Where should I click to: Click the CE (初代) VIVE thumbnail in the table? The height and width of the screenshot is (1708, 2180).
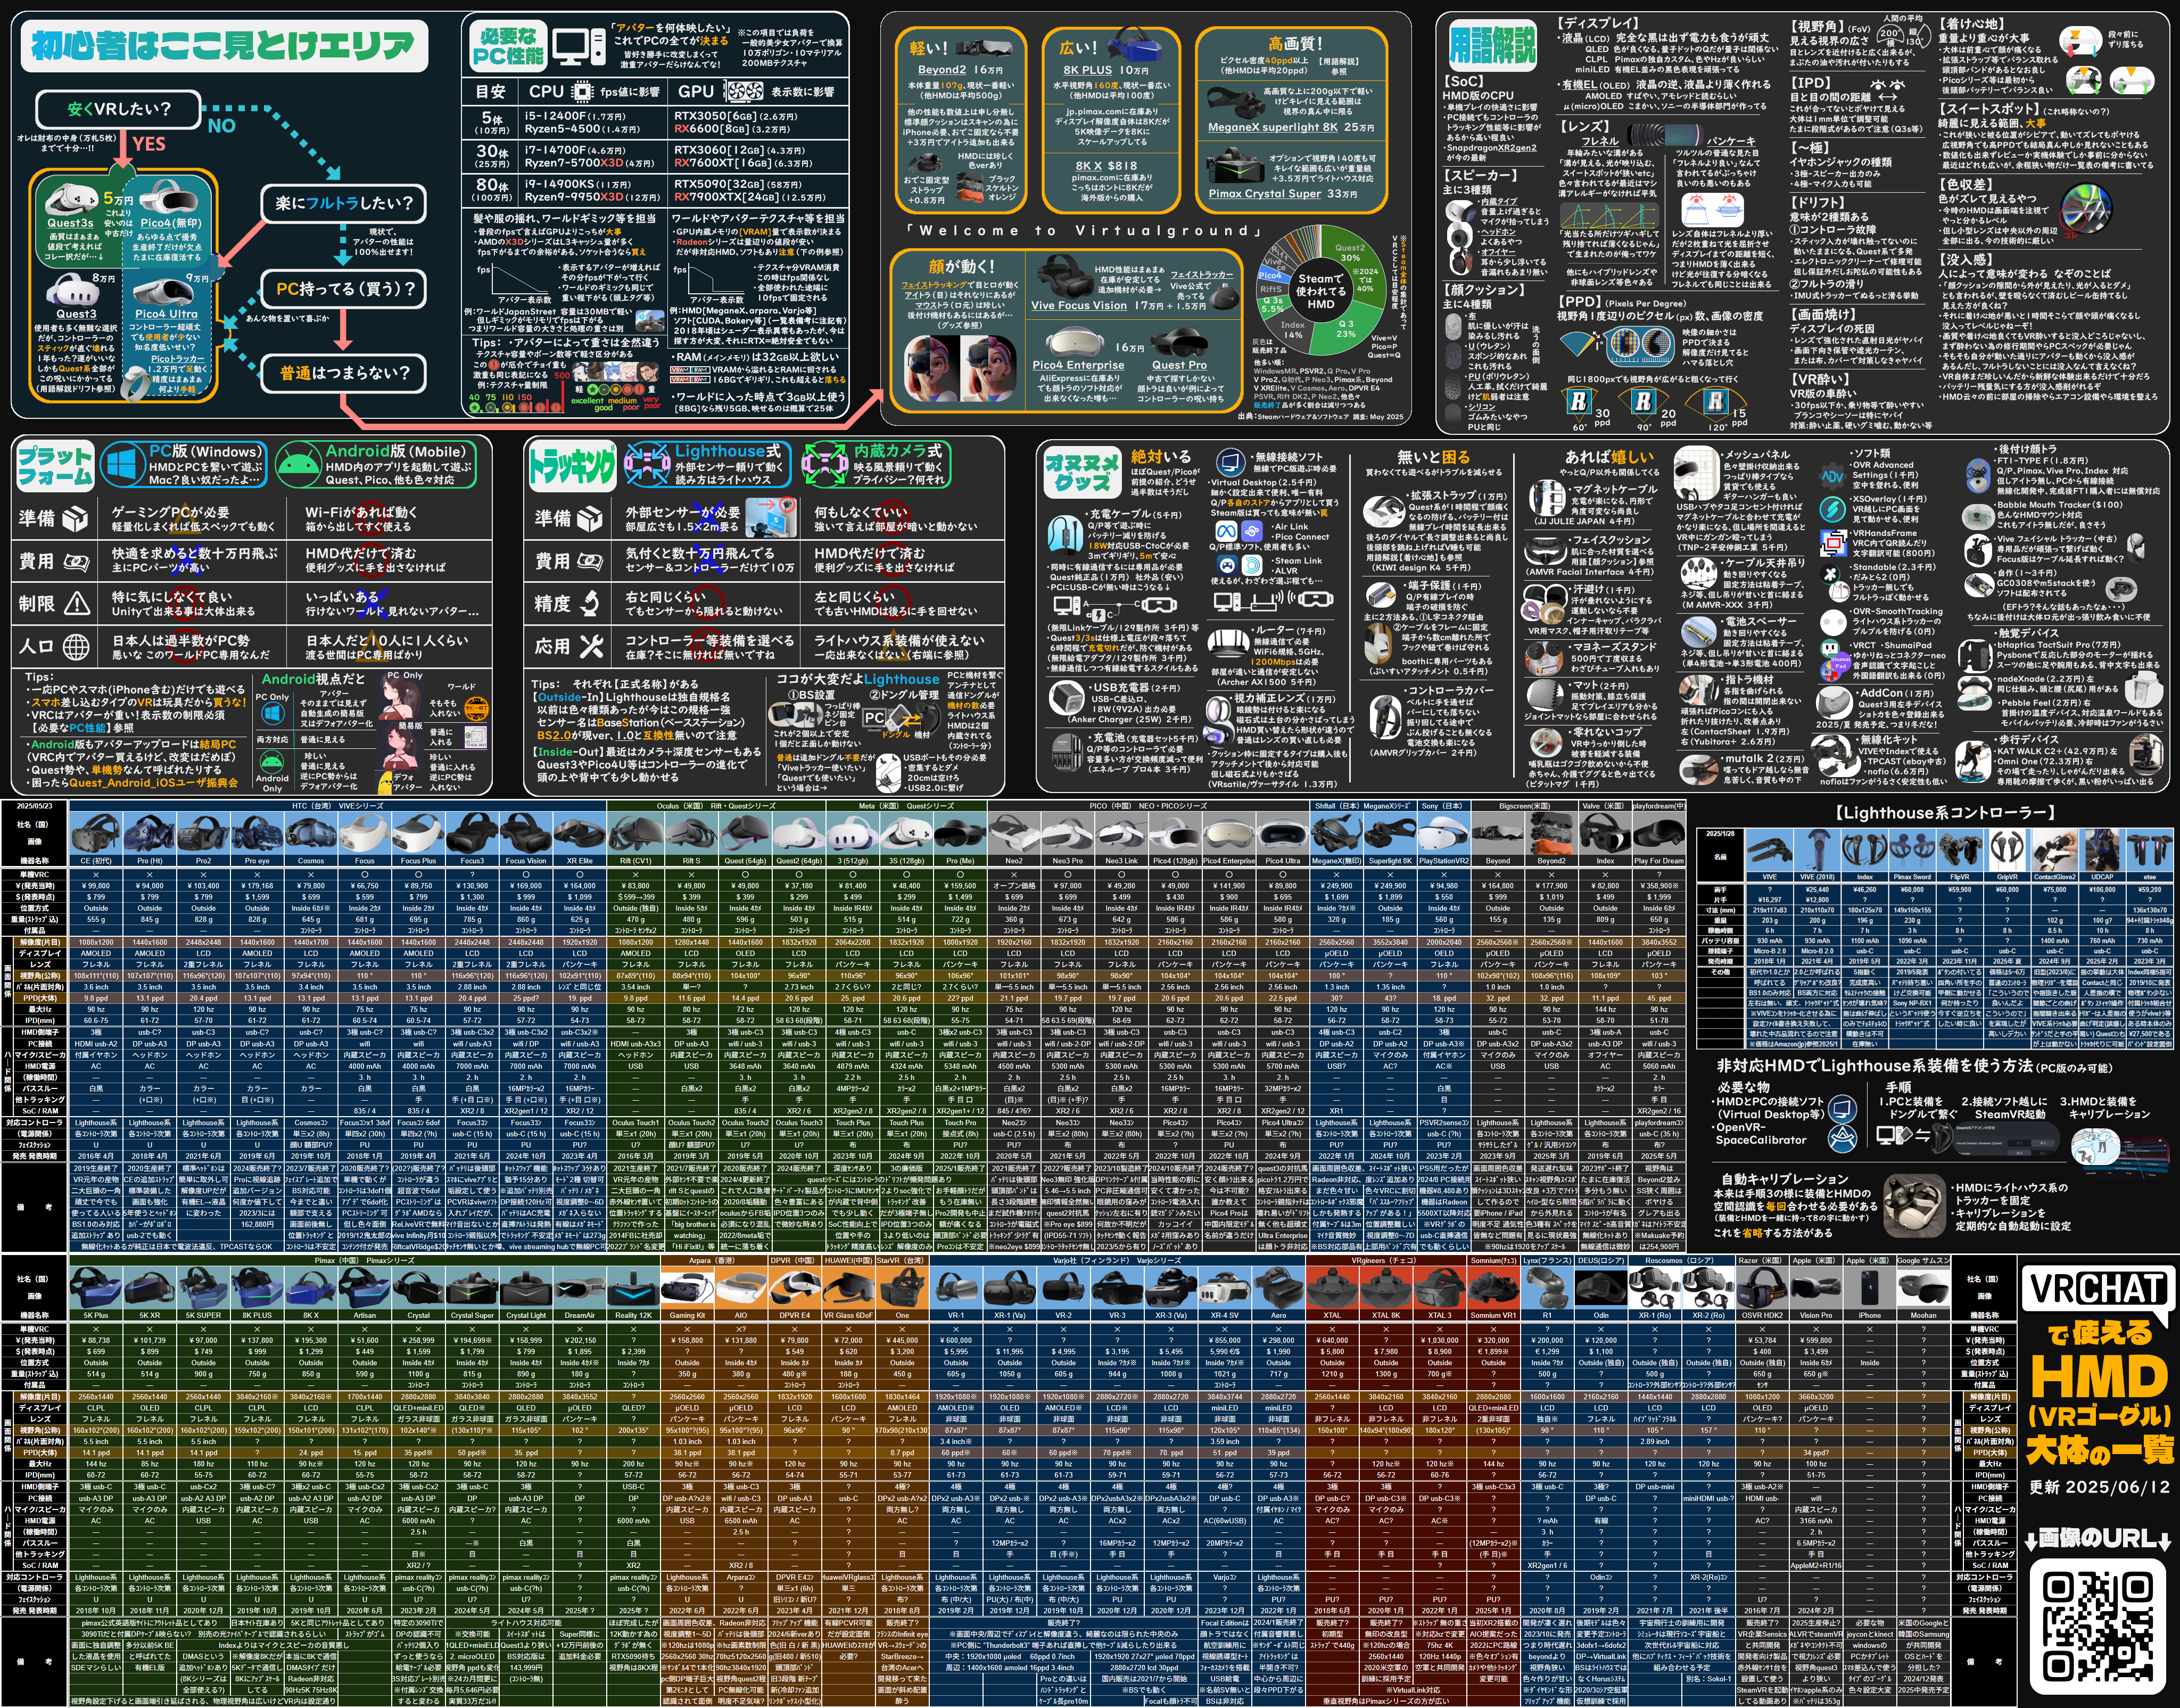[96, 833]
